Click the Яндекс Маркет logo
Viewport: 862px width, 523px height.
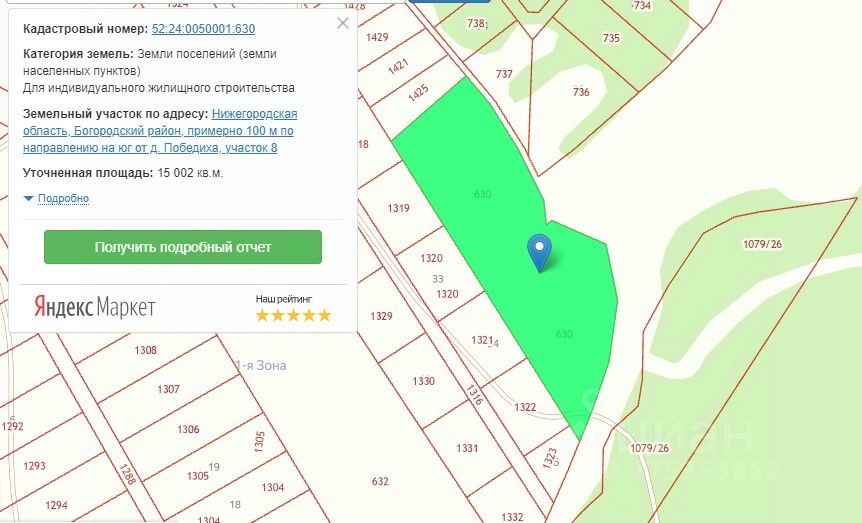[x=95, y=307]
